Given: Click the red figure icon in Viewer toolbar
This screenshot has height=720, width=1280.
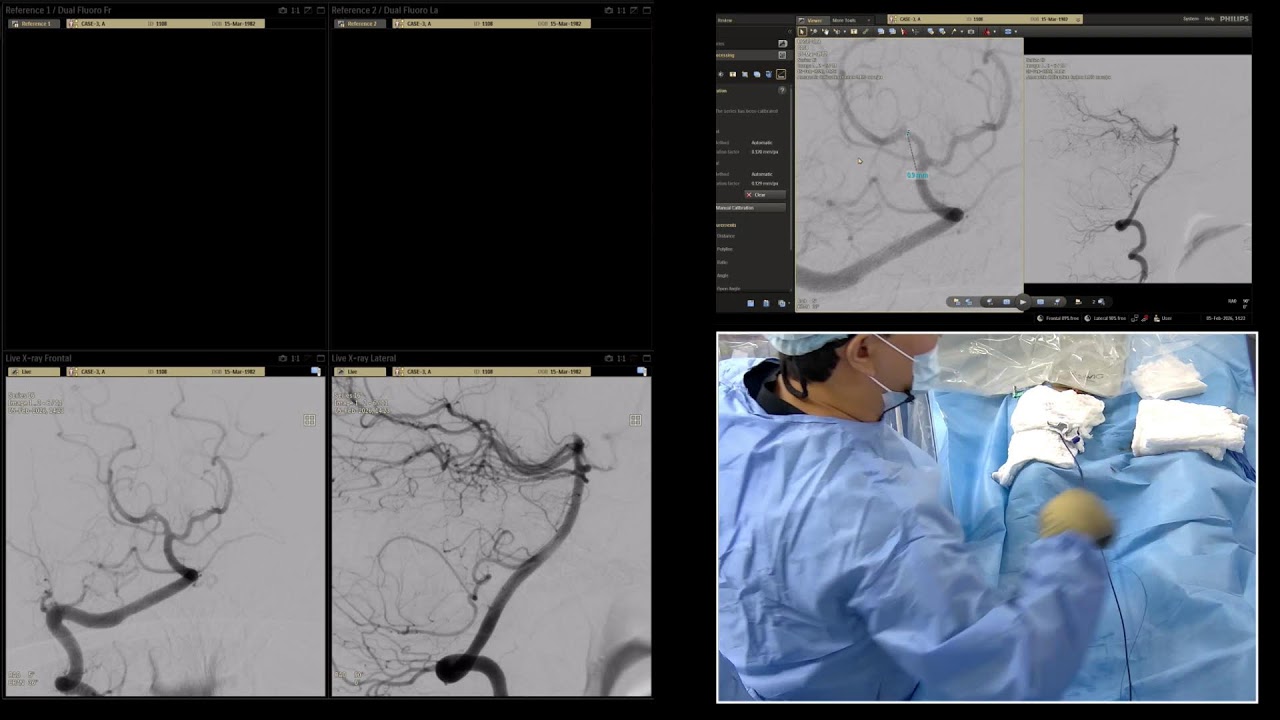Looking at the screenshot, I should pos(986,32).
